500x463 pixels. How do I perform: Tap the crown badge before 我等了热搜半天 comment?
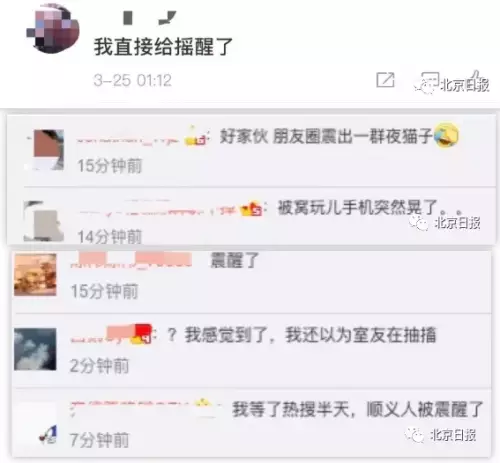tap(203, 405)
